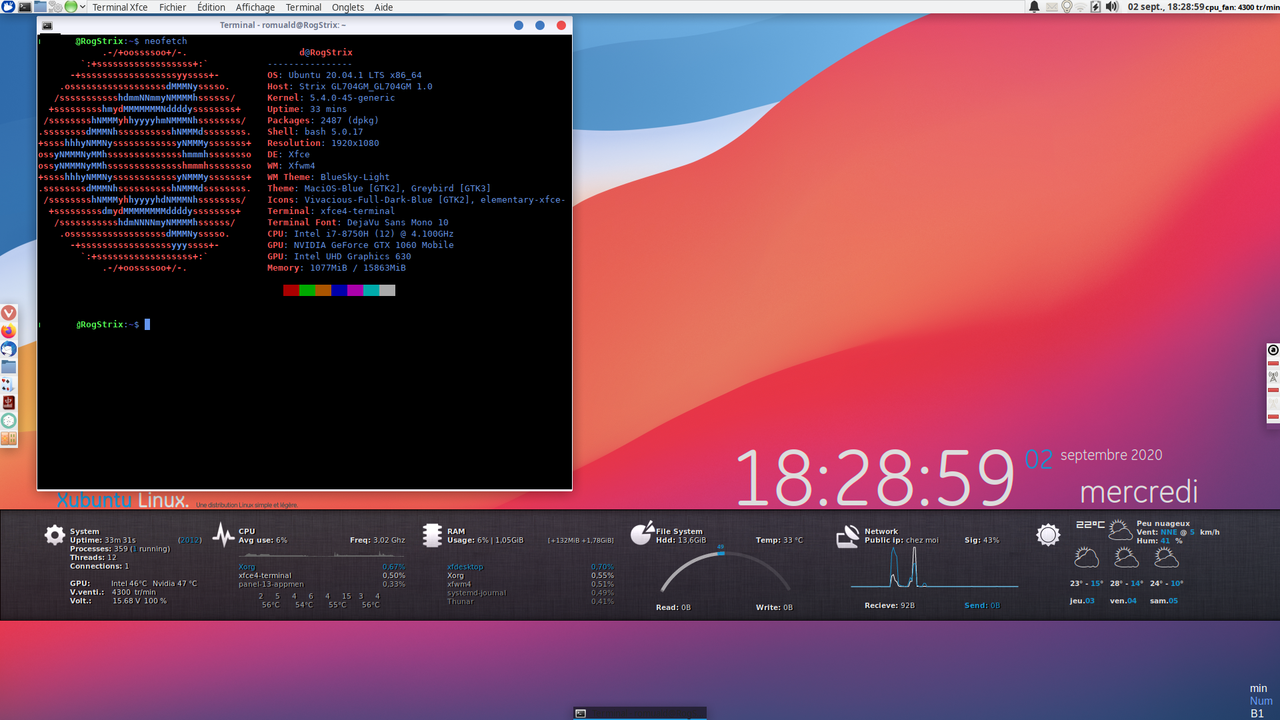The width and height of the screenshot is (1280, 720).
Task: Click the lightbulb tray icon
Action: [1067, 6]
